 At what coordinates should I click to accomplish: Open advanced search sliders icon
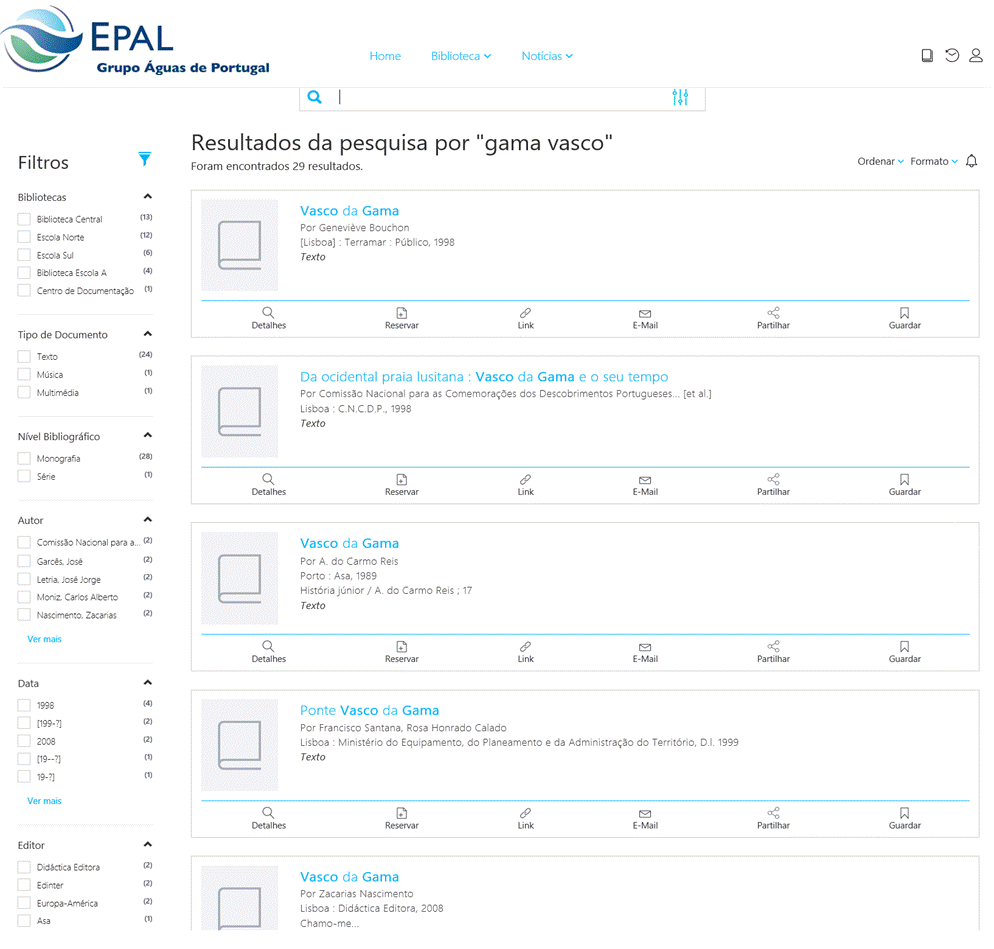(x=680, y=97)
